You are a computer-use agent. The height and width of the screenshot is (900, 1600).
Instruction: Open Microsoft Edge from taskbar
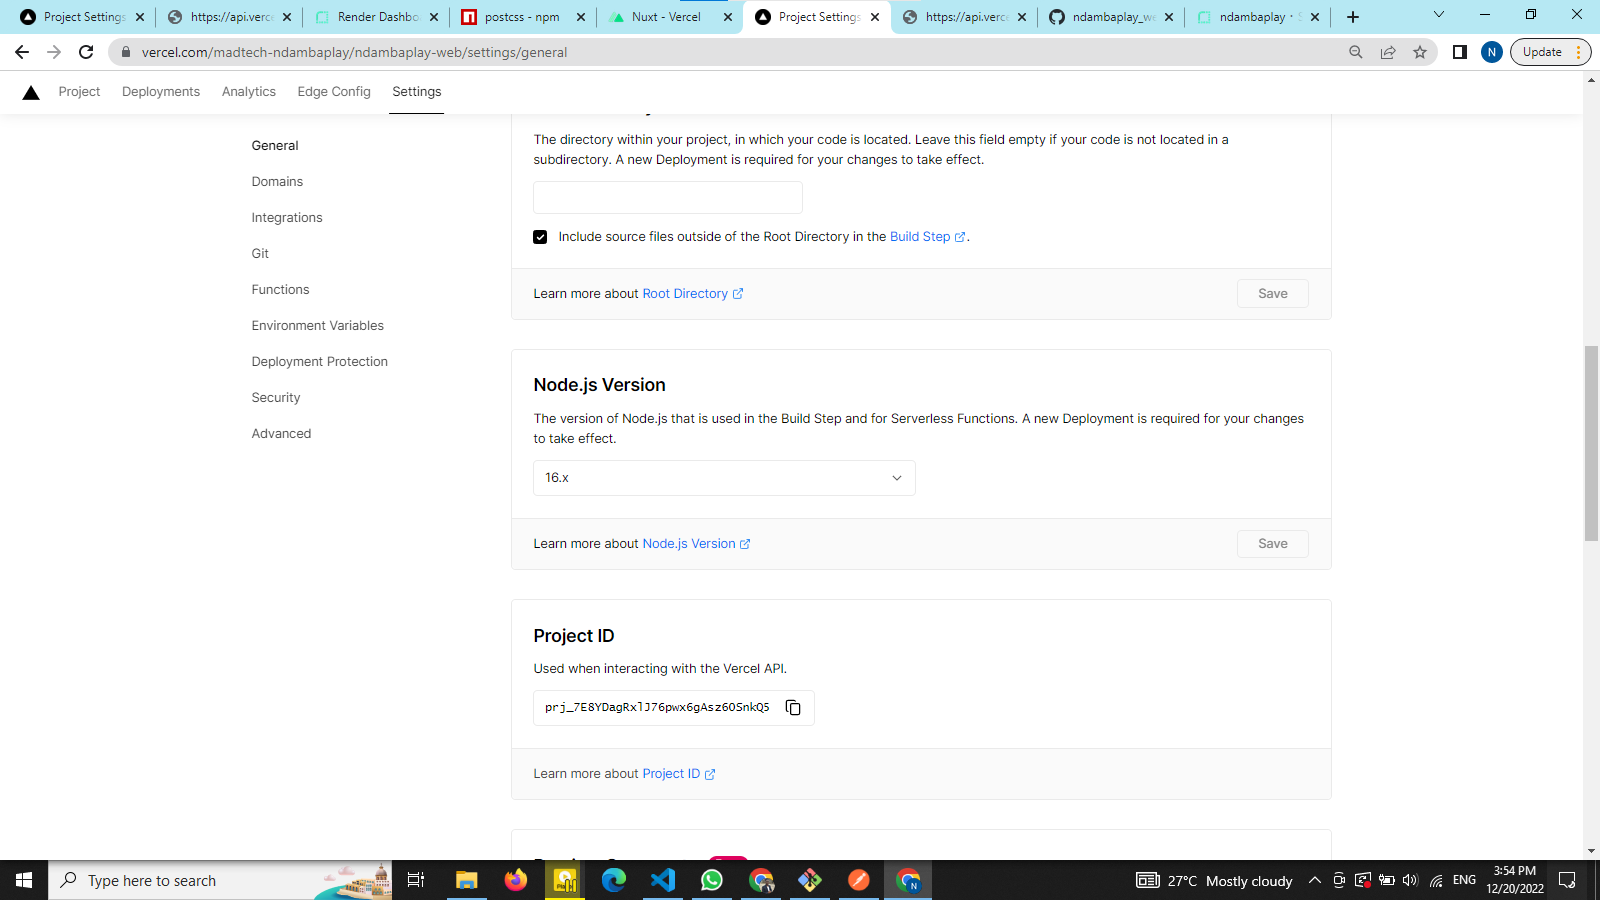point(614,880)
